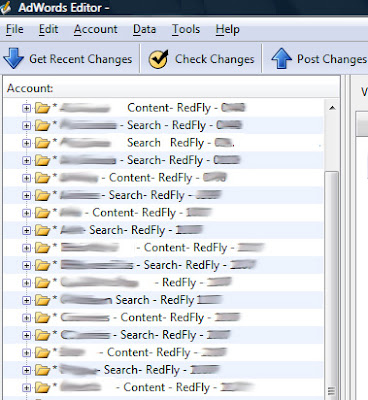Screen dimensions: 368x400
Task: Click the folder icon of the thirteenth campaign row
Action: [x=42, y=318]
